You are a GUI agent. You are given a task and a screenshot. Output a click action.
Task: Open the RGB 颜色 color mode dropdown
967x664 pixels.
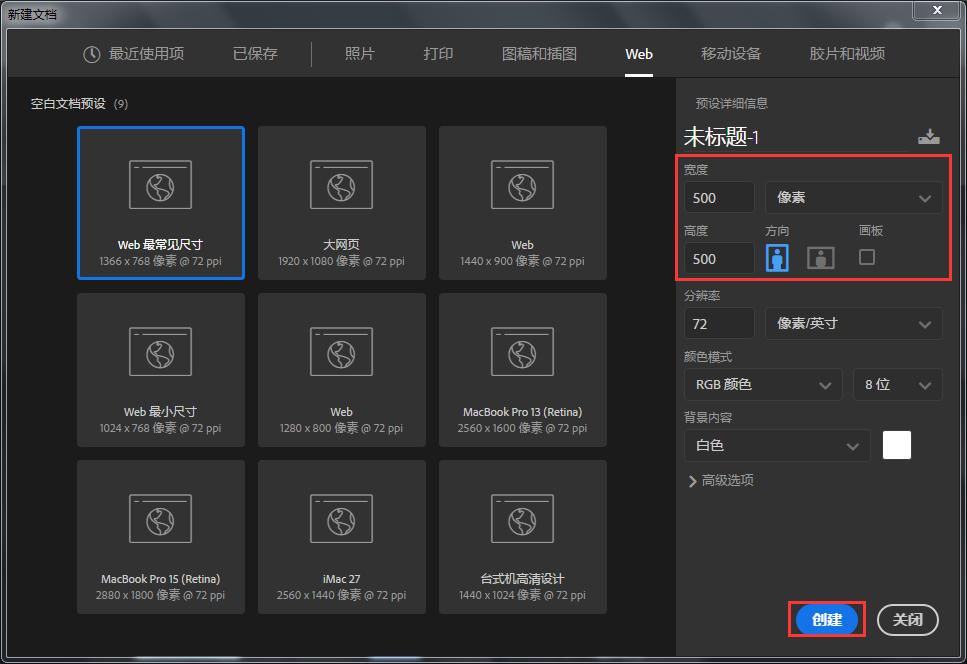coord(762,384)
